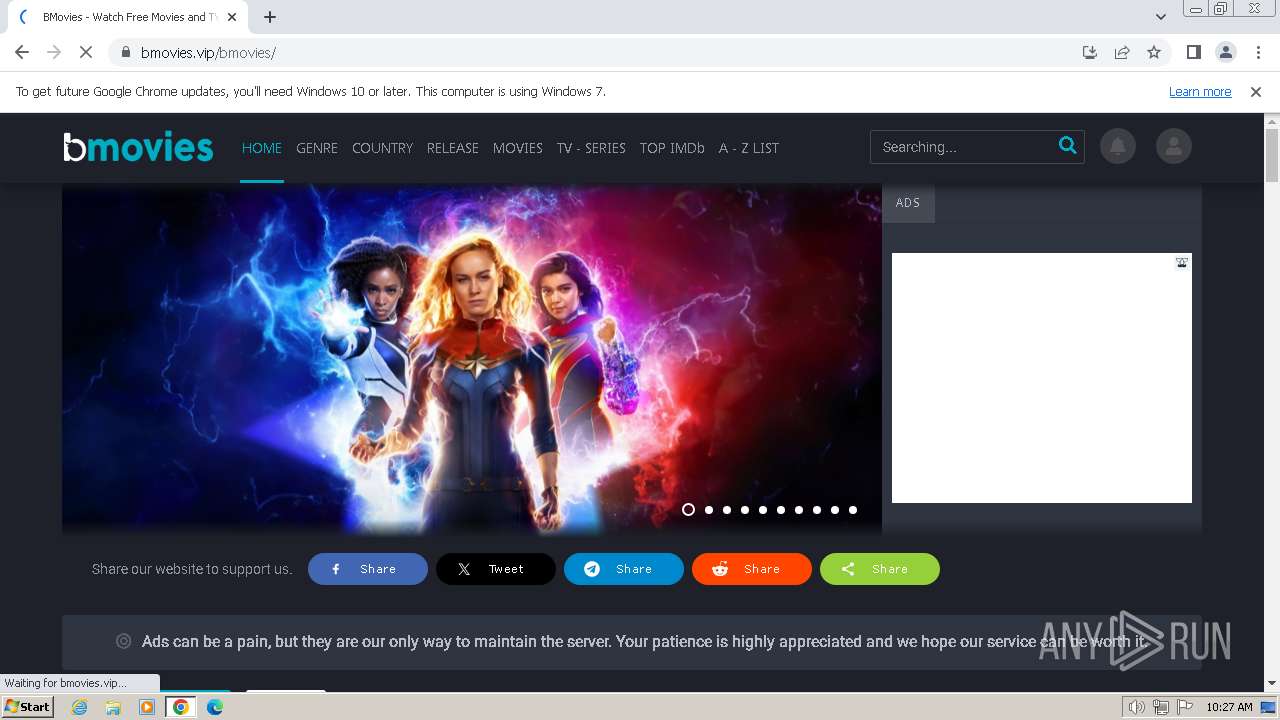
Task: Click the ADS tab label
Action: (908, 203)
